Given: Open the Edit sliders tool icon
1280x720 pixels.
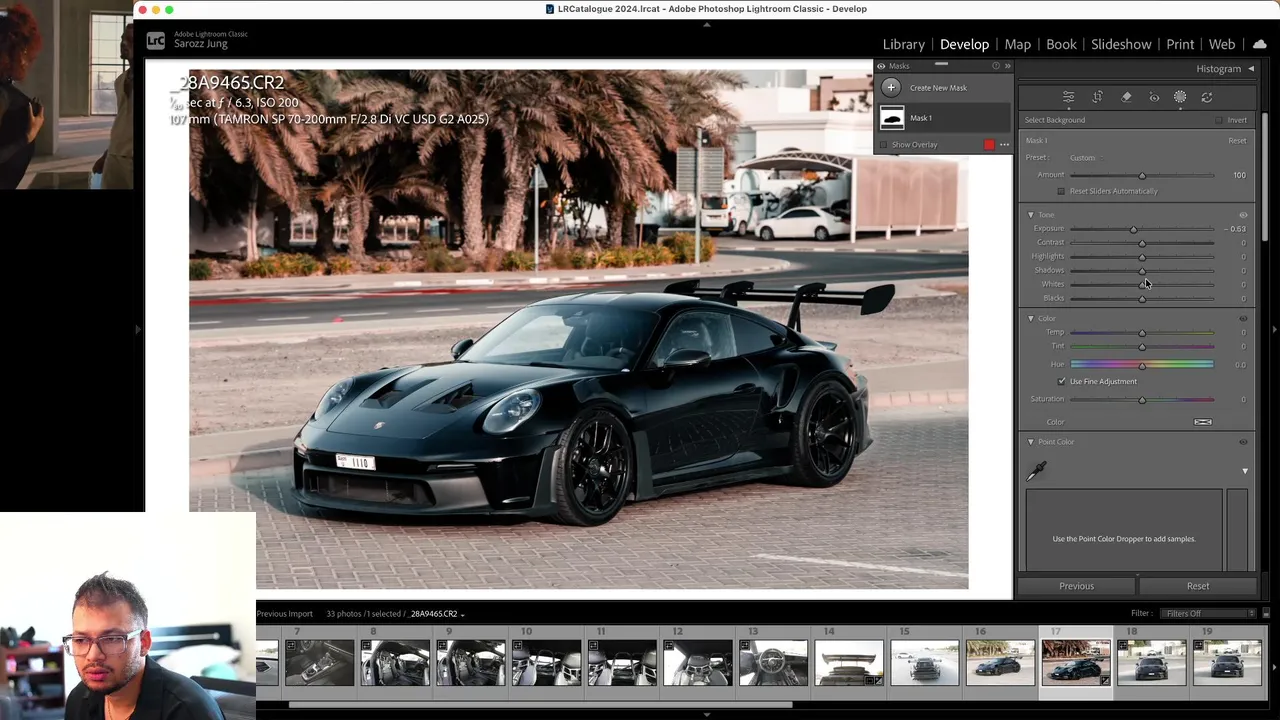Looking at the screenshot, I should pyautogui.click(x=1068, y=97).
